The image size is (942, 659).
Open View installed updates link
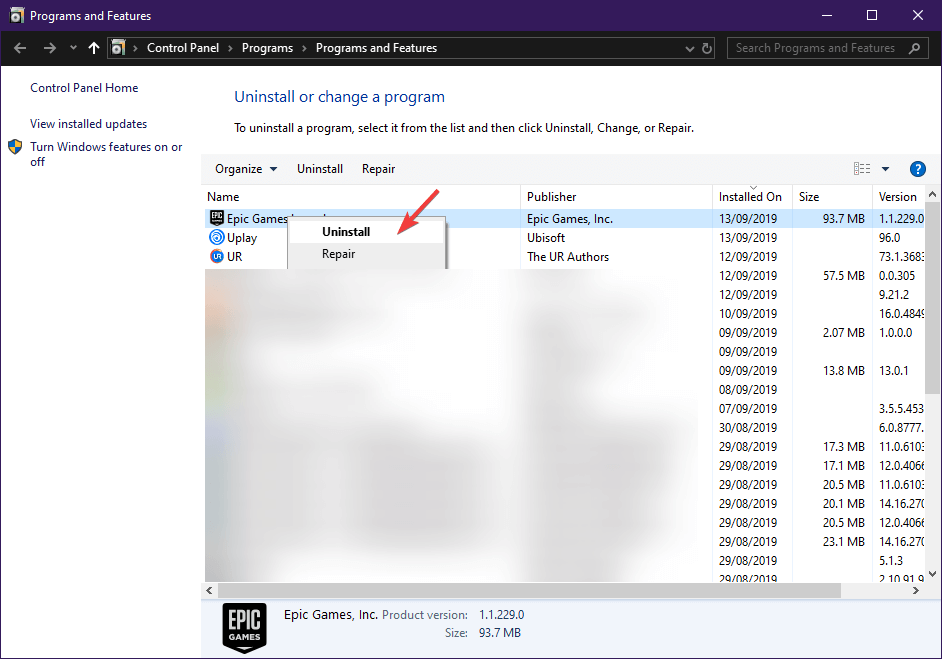click(x=88, y=124)
